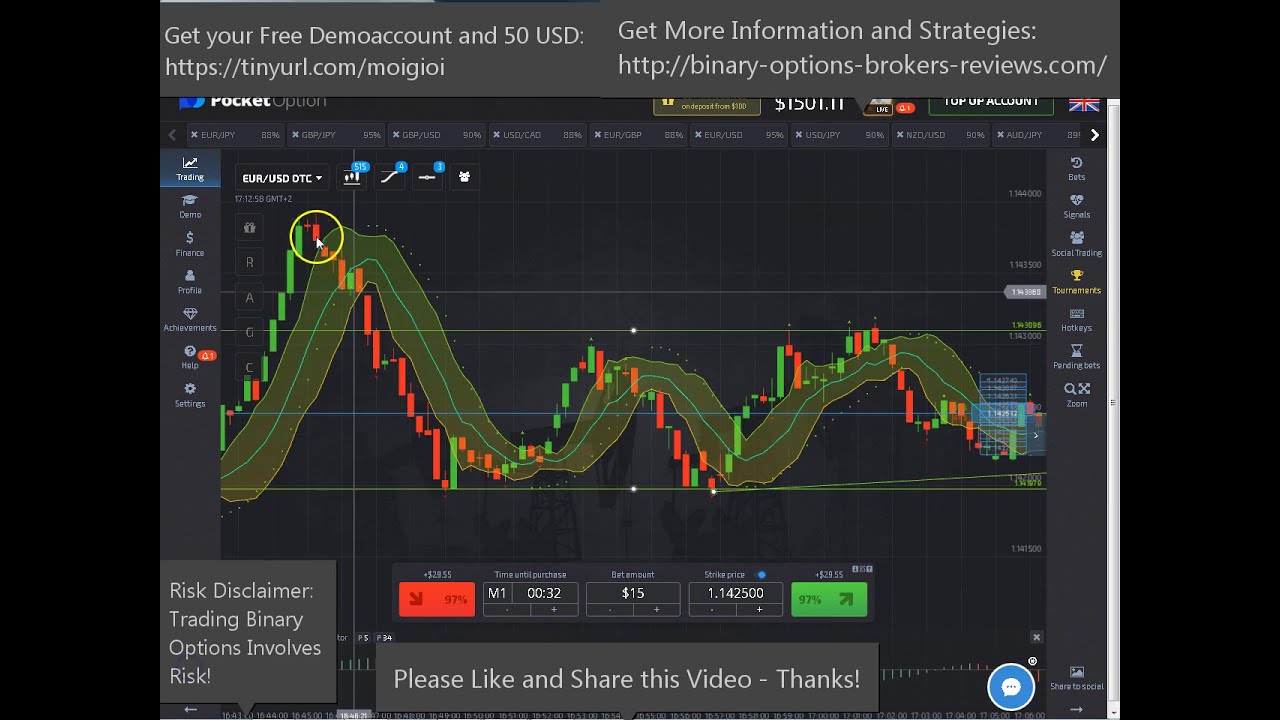Viewport: 1280px width, 720px height.
Task: Decrease strike price with minus
Action: click(x=712, y=609)
